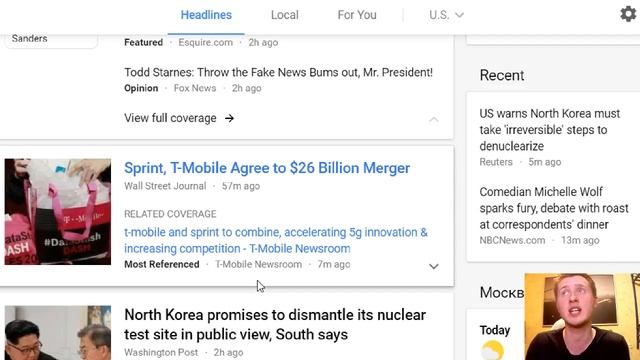This screenshot has height=360, width=640.
Task: Open US warns North Korea recent story
Action: 549,129
